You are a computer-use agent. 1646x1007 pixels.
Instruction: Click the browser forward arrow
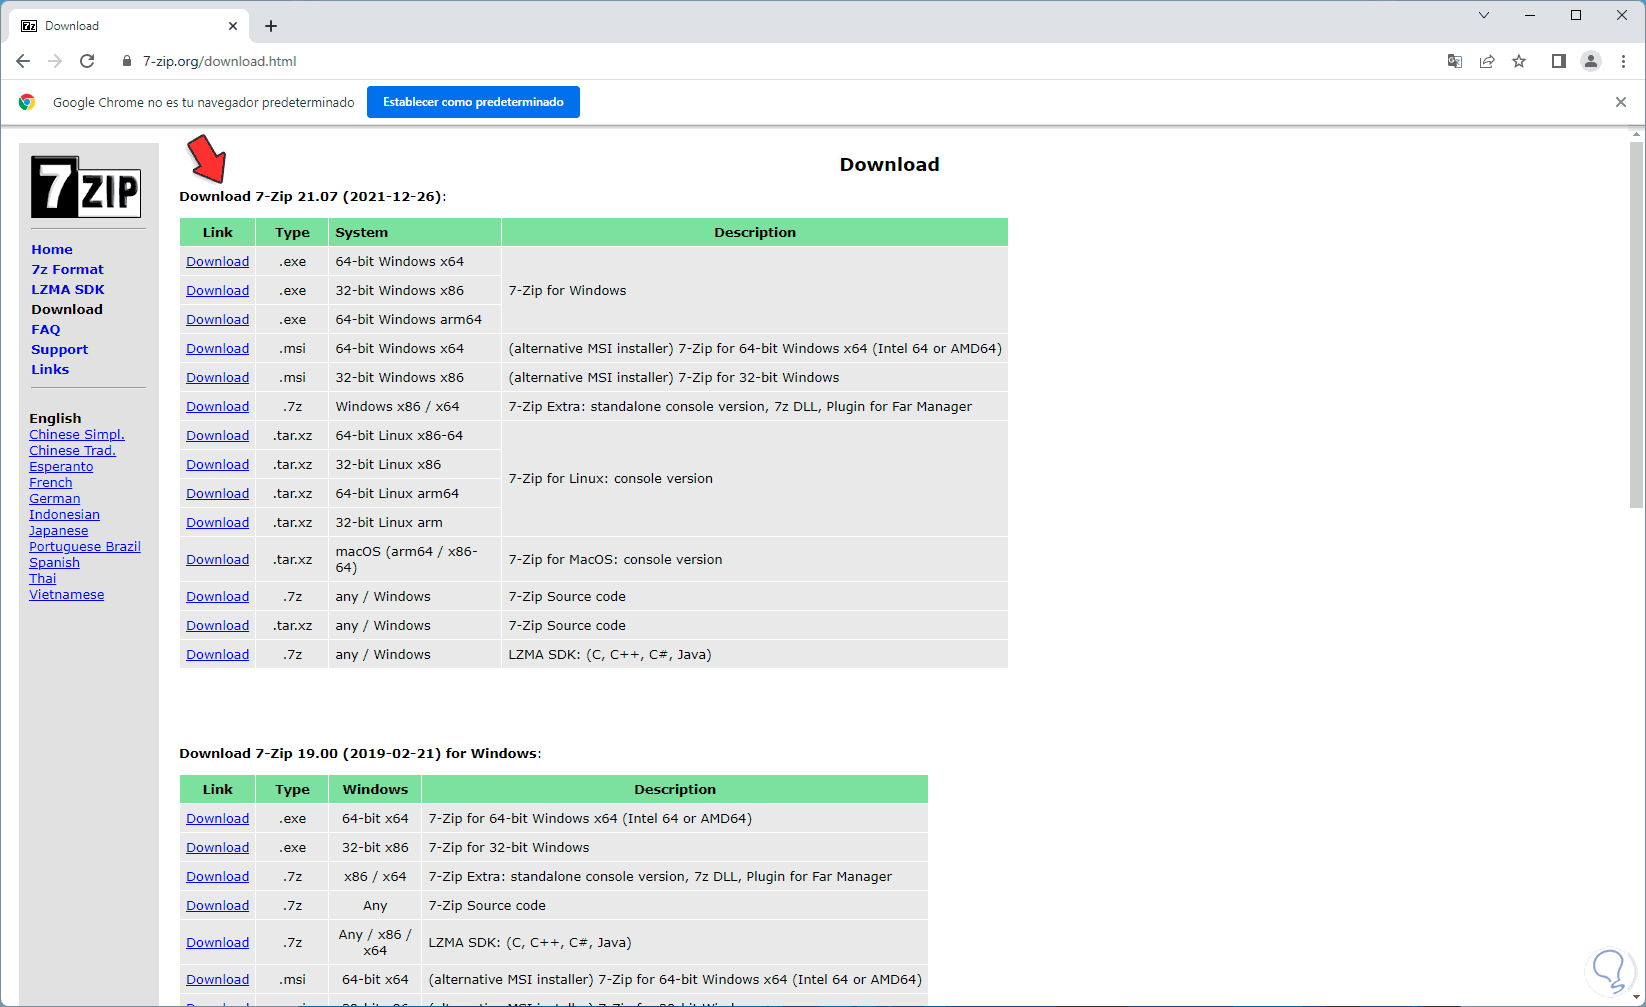[55, 61]
